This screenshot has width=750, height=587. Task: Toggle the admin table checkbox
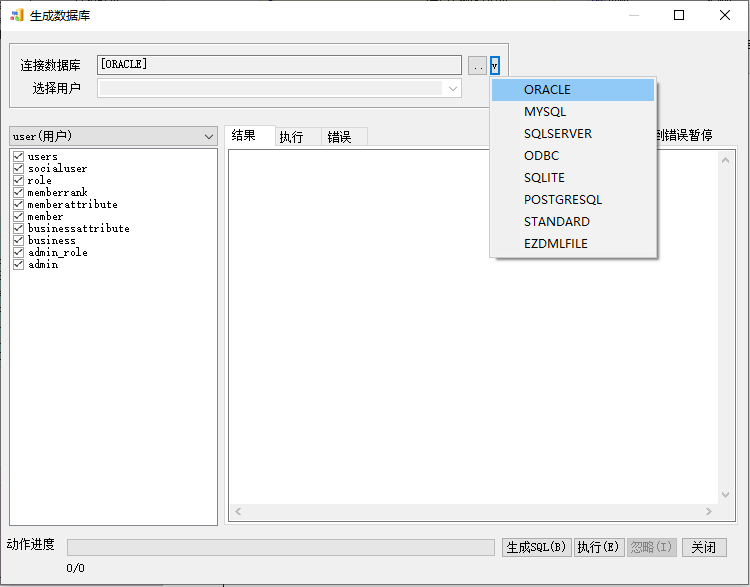pos(19,264)
